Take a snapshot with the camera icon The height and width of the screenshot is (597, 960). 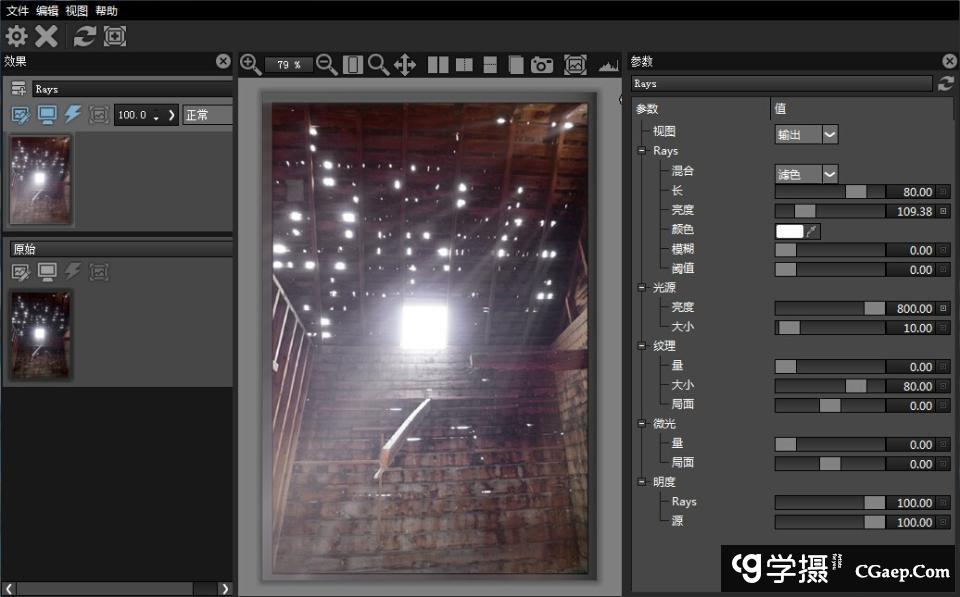pyautogui.click(x=542, y=65)
